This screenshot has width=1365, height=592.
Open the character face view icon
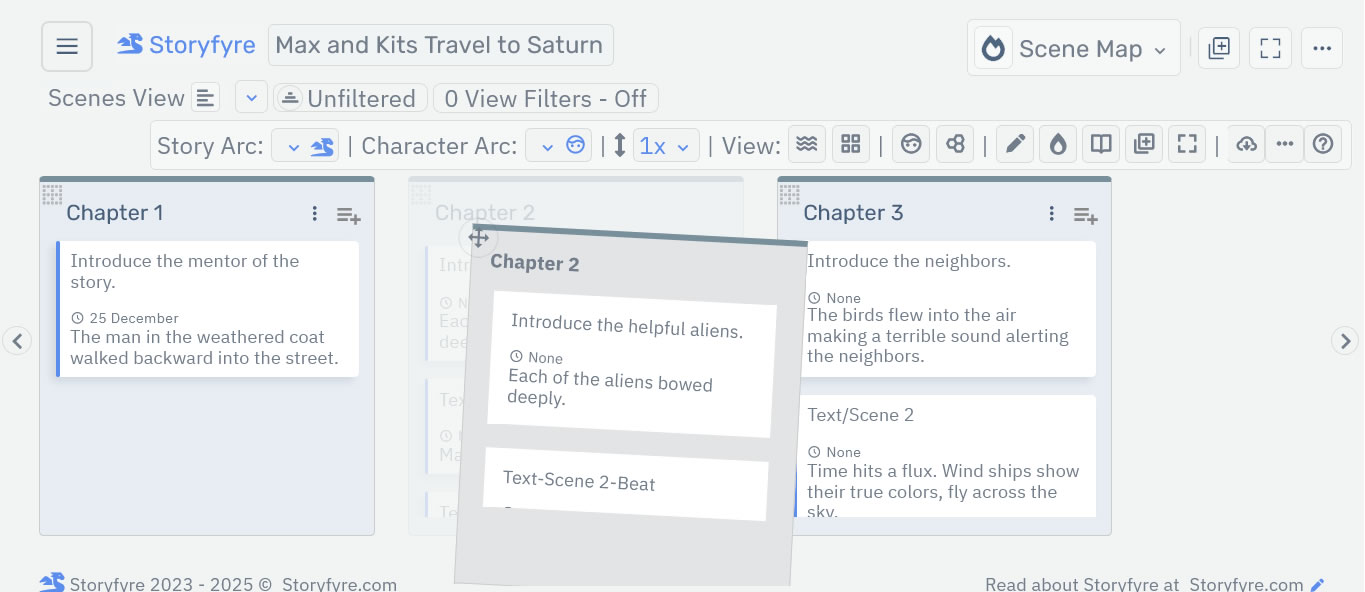click(x=911, y=143)
